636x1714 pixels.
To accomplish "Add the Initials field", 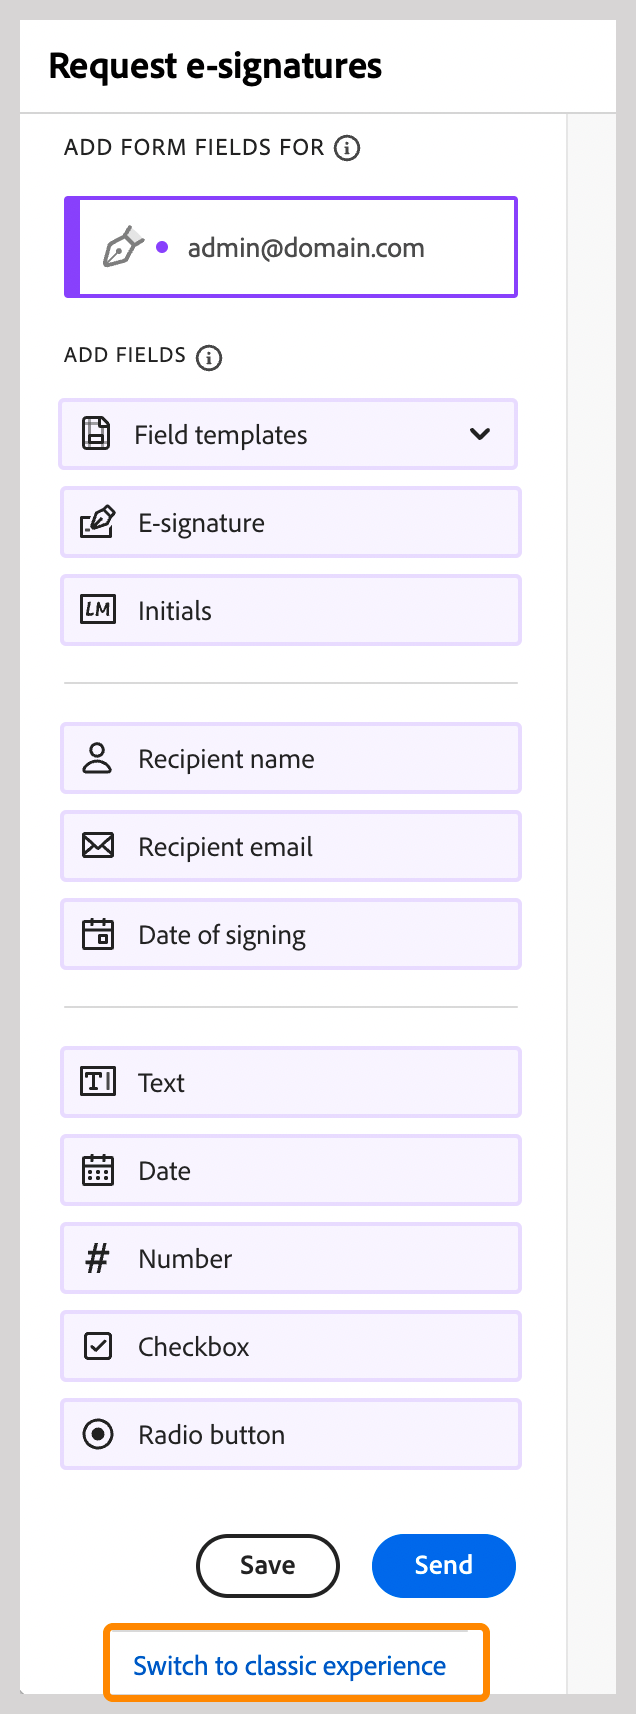I will point(291,610).
